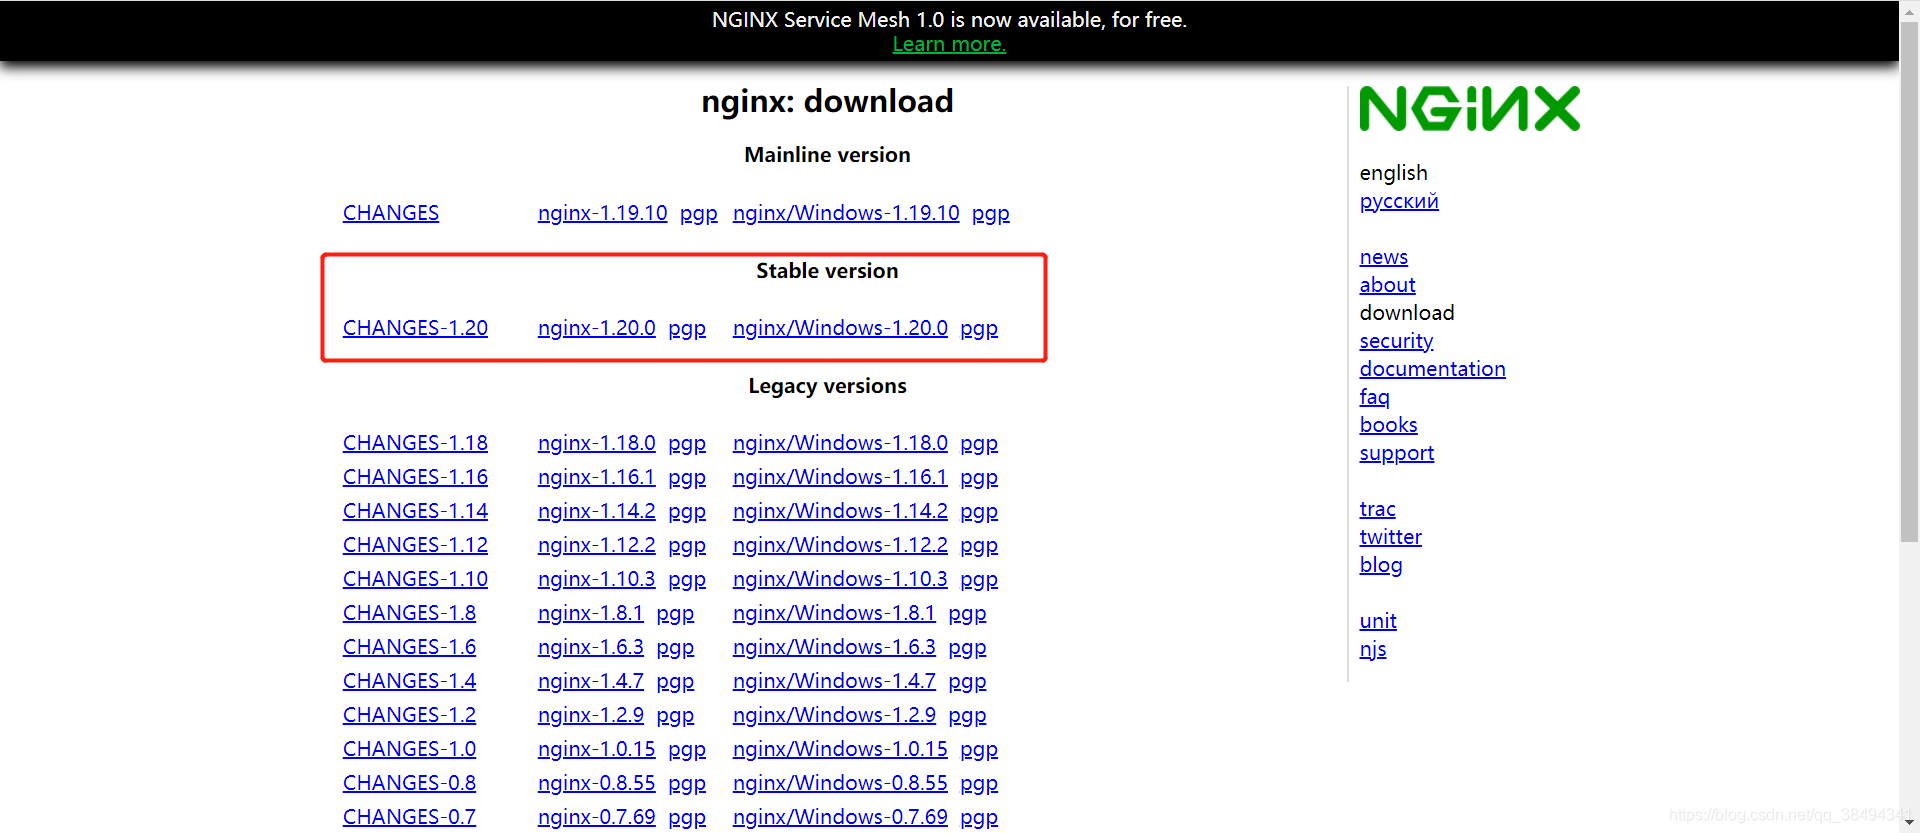Download nginx/Windows-1.18.0
This screenshot has width=1920, height=833.
(840, 443)
